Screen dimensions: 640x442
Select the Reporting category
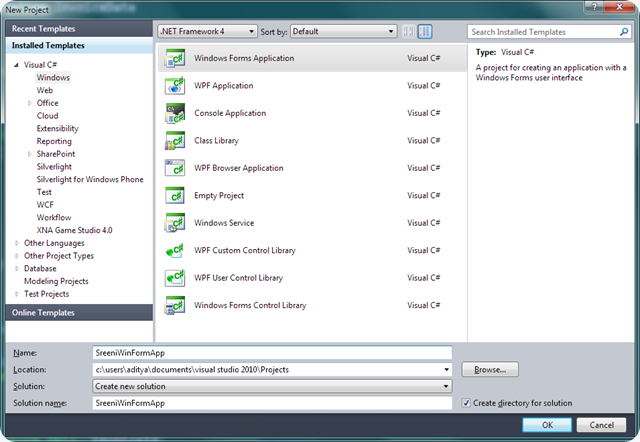[x=54, y=141]
